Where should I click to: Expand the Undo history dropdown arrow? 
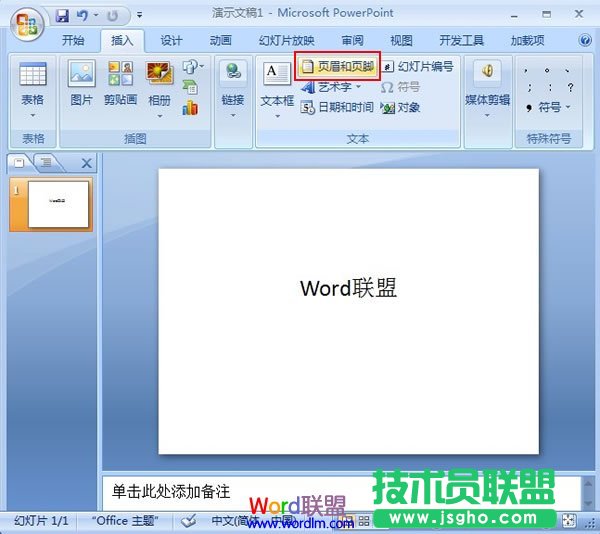(96, 16)
